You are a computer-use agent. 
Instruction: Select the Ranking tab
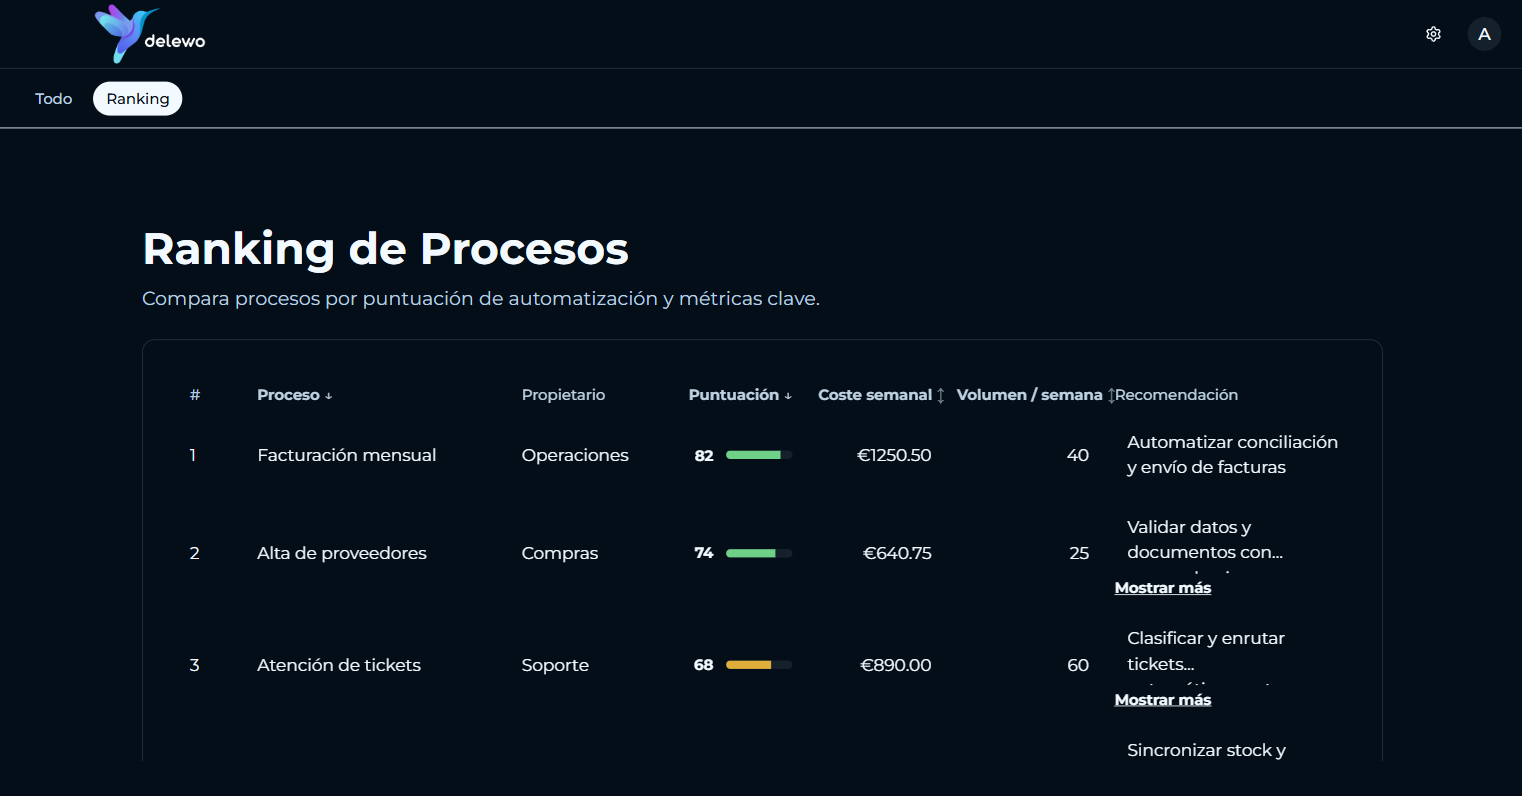pos(137,98)
